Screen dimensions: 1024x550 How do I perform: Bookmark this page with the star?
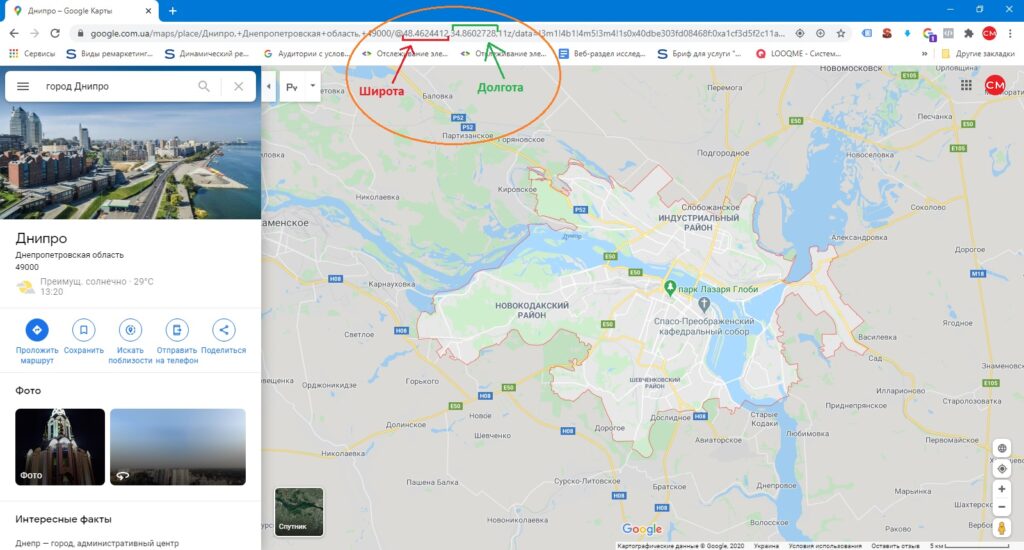click(841, 32)
